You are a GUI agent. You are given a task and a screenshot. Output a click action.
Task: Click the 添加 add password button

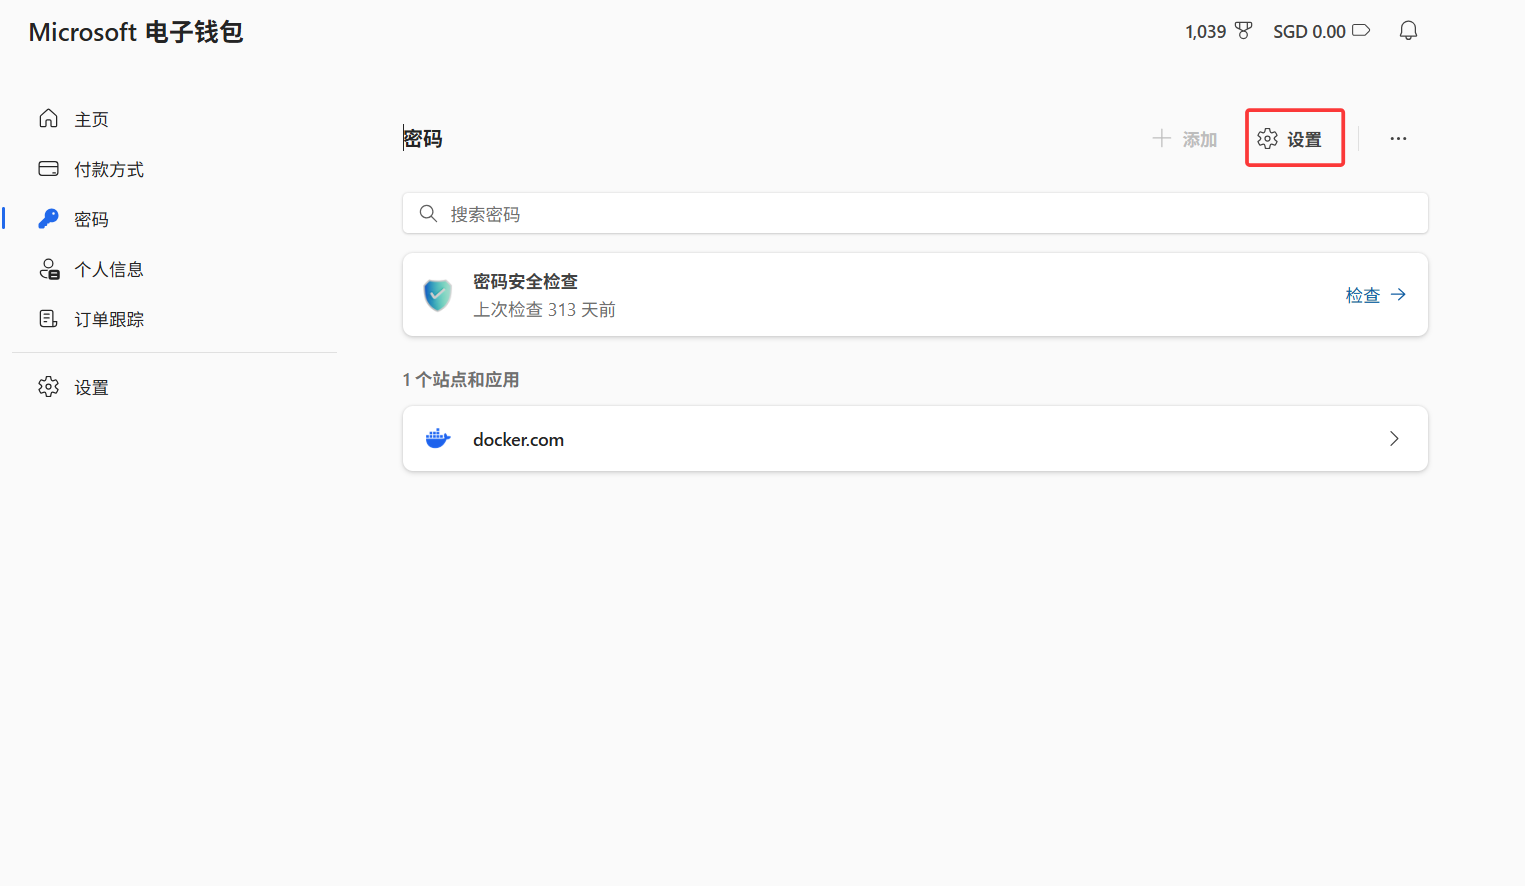click(1185, 139)
